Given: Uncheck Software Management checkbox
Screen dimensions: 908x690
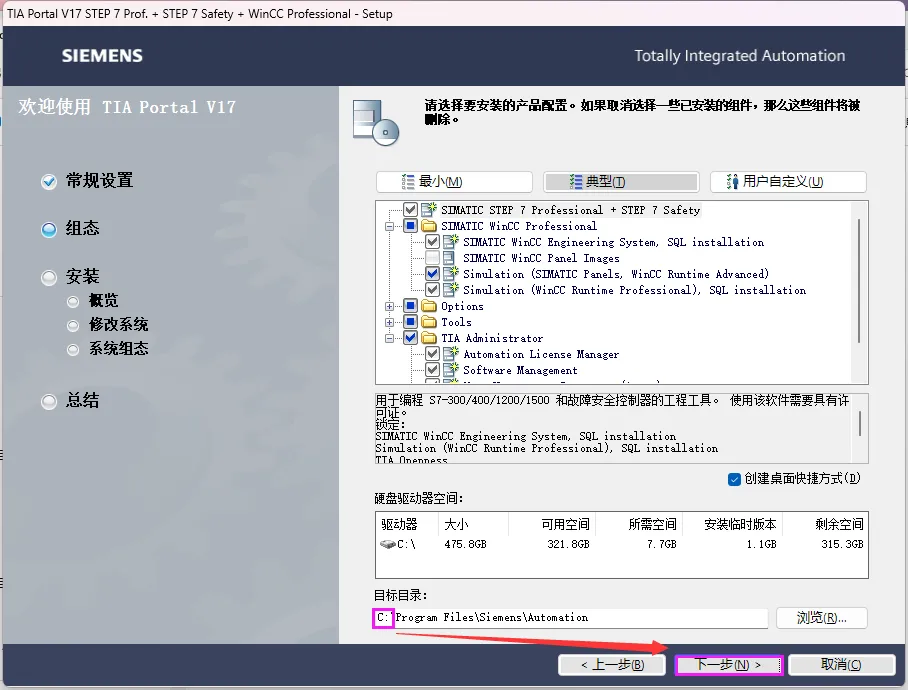Looking at the screenshot, I should click(432, 369).
